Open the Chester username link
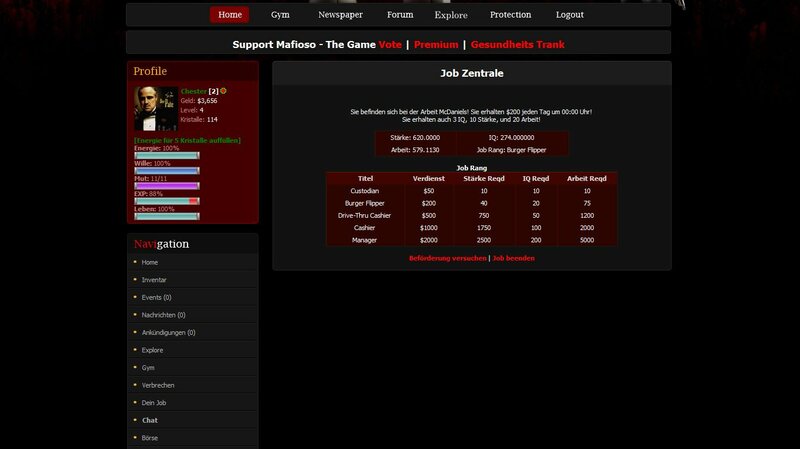800x449 pixels. pyautogui.click(x=193, y=91)
